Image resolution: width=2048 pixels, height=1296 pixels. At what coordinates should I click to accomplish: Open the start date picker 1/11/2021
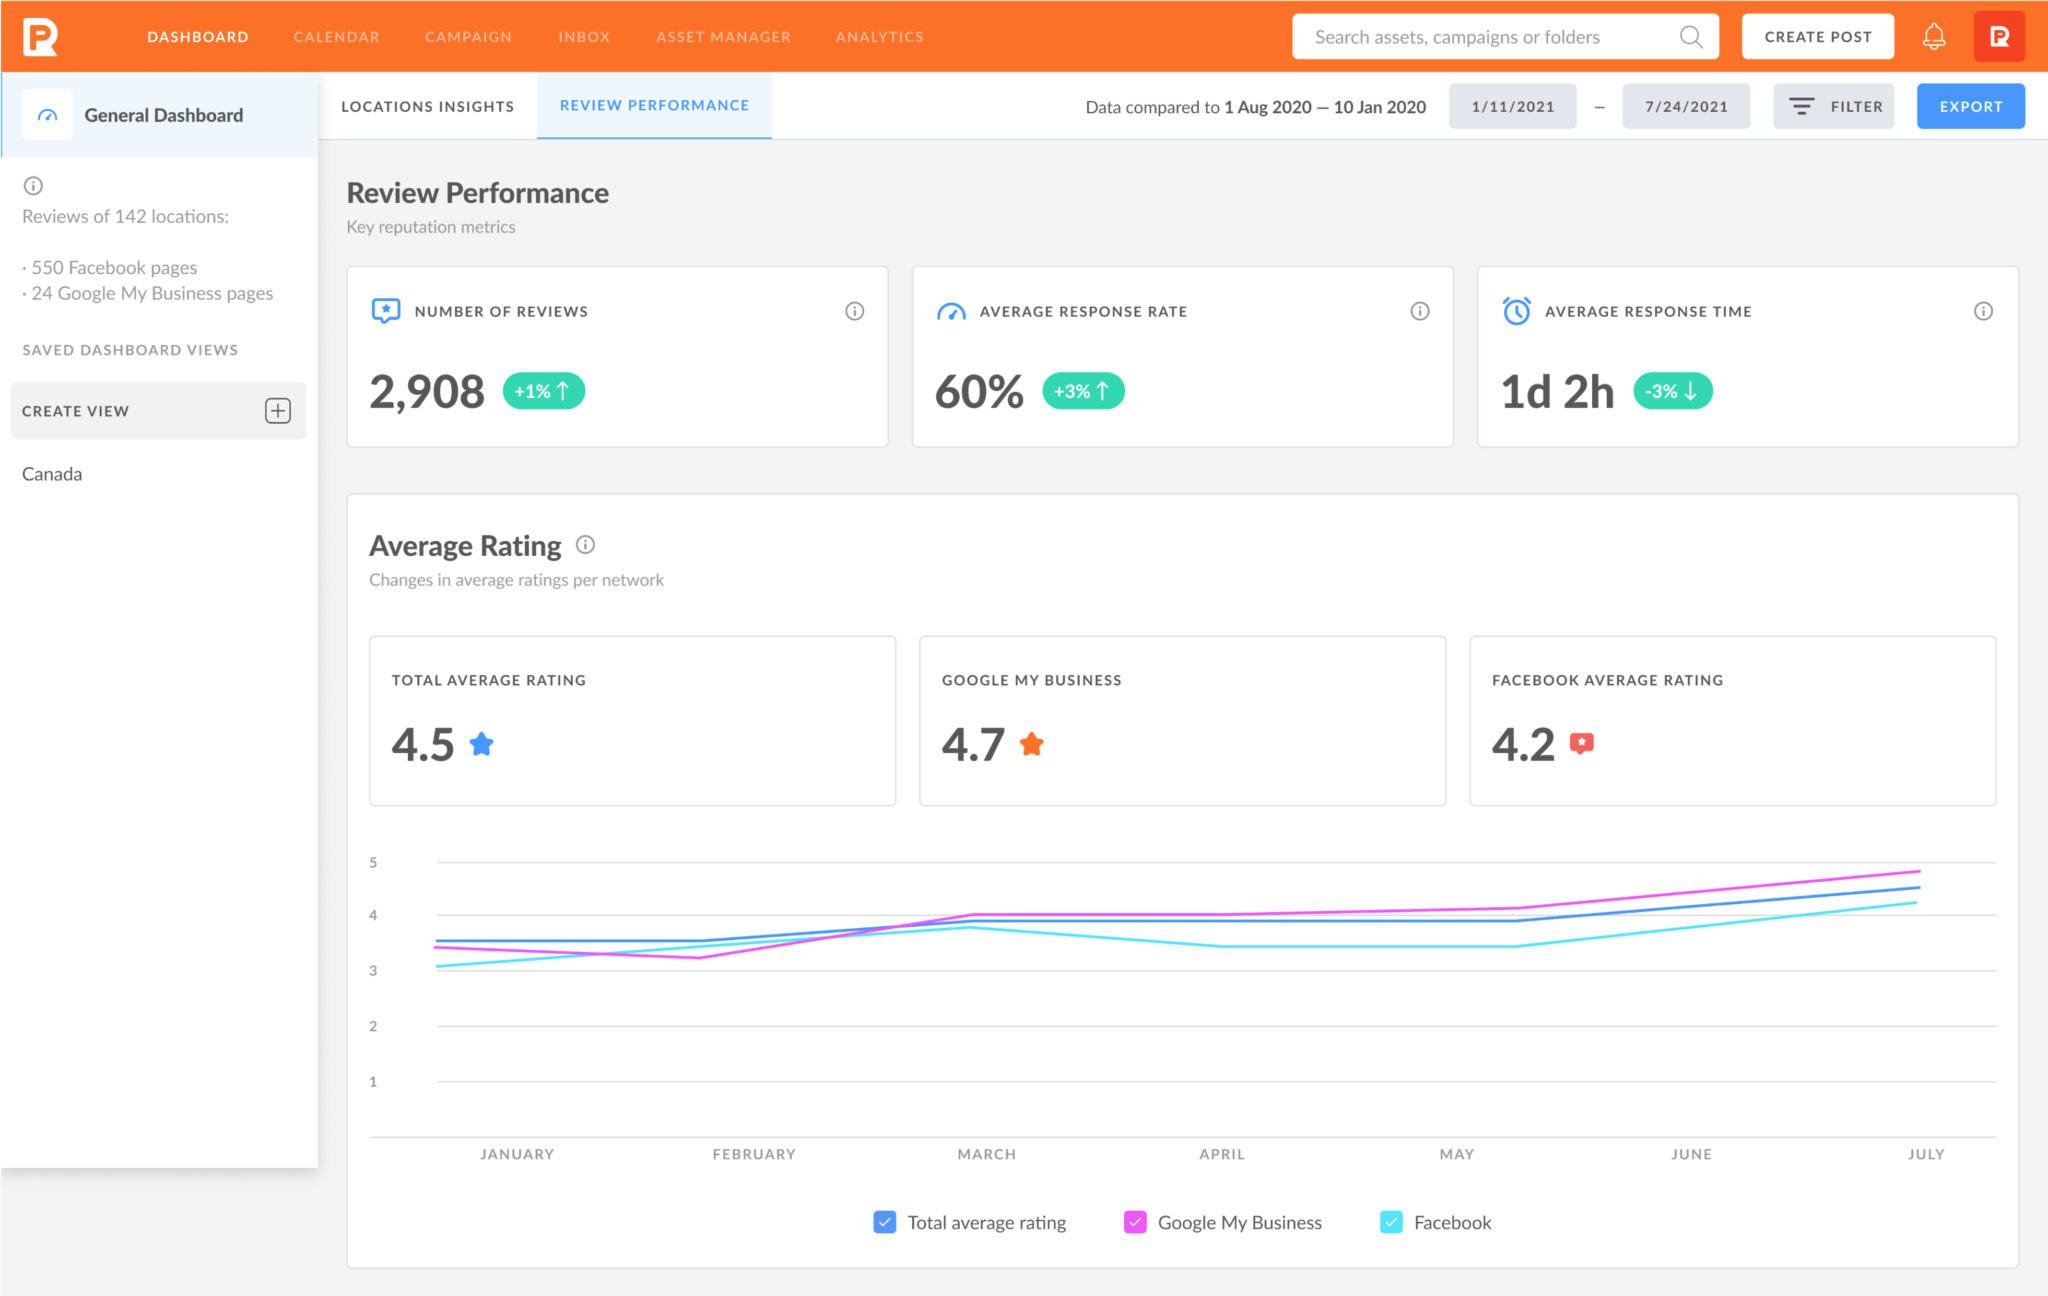1512,107
